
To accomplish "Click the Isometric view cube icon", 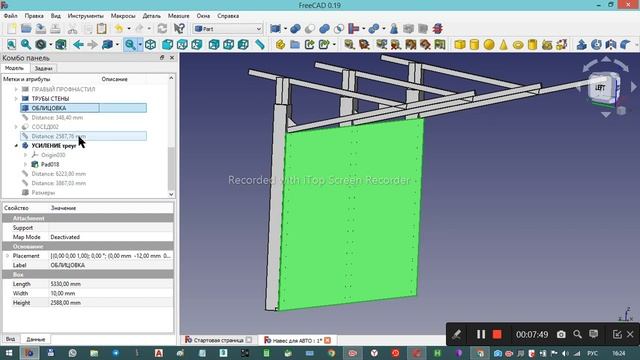I will click(151, 44).
